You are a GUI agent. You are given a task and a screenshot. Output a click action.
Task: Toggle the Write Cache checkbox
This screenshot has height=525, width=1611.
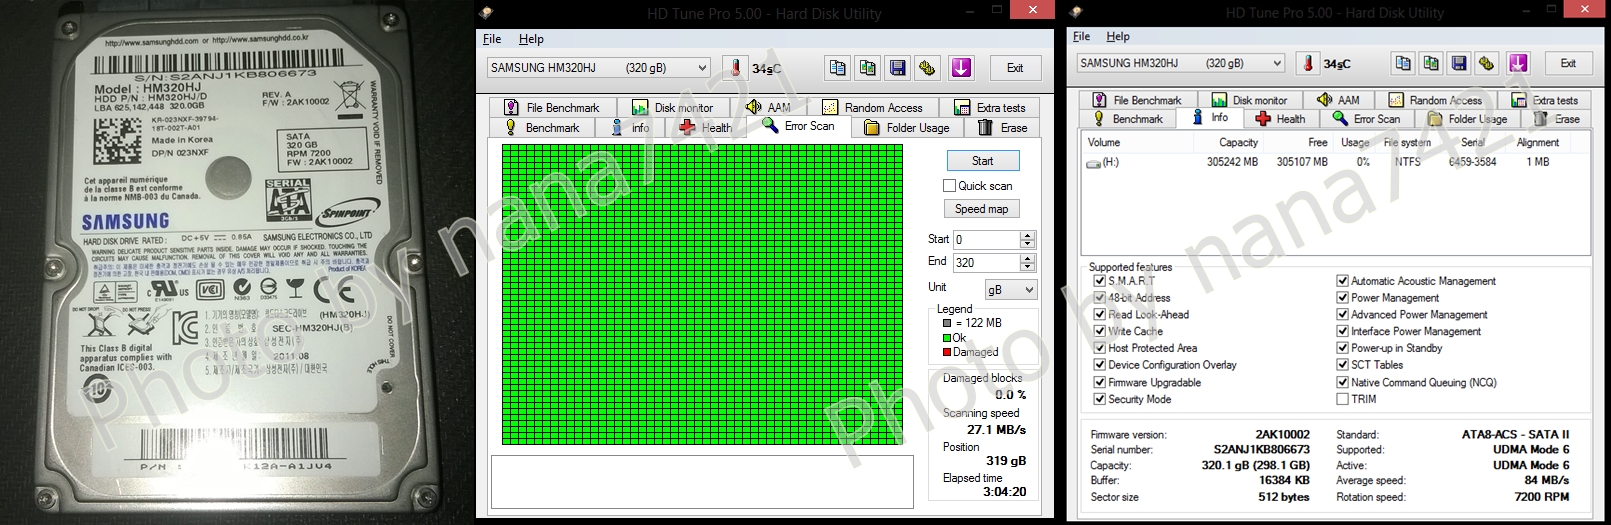click(1100, 331)
